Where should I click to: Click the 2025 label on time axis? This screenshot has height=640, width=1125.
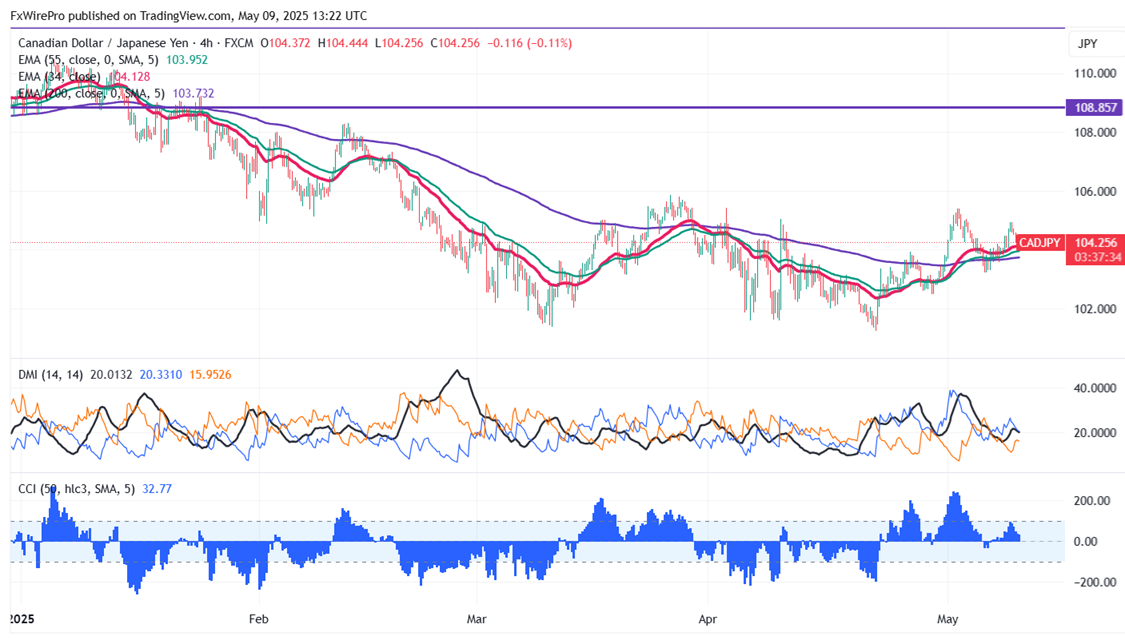click(22, 619)
